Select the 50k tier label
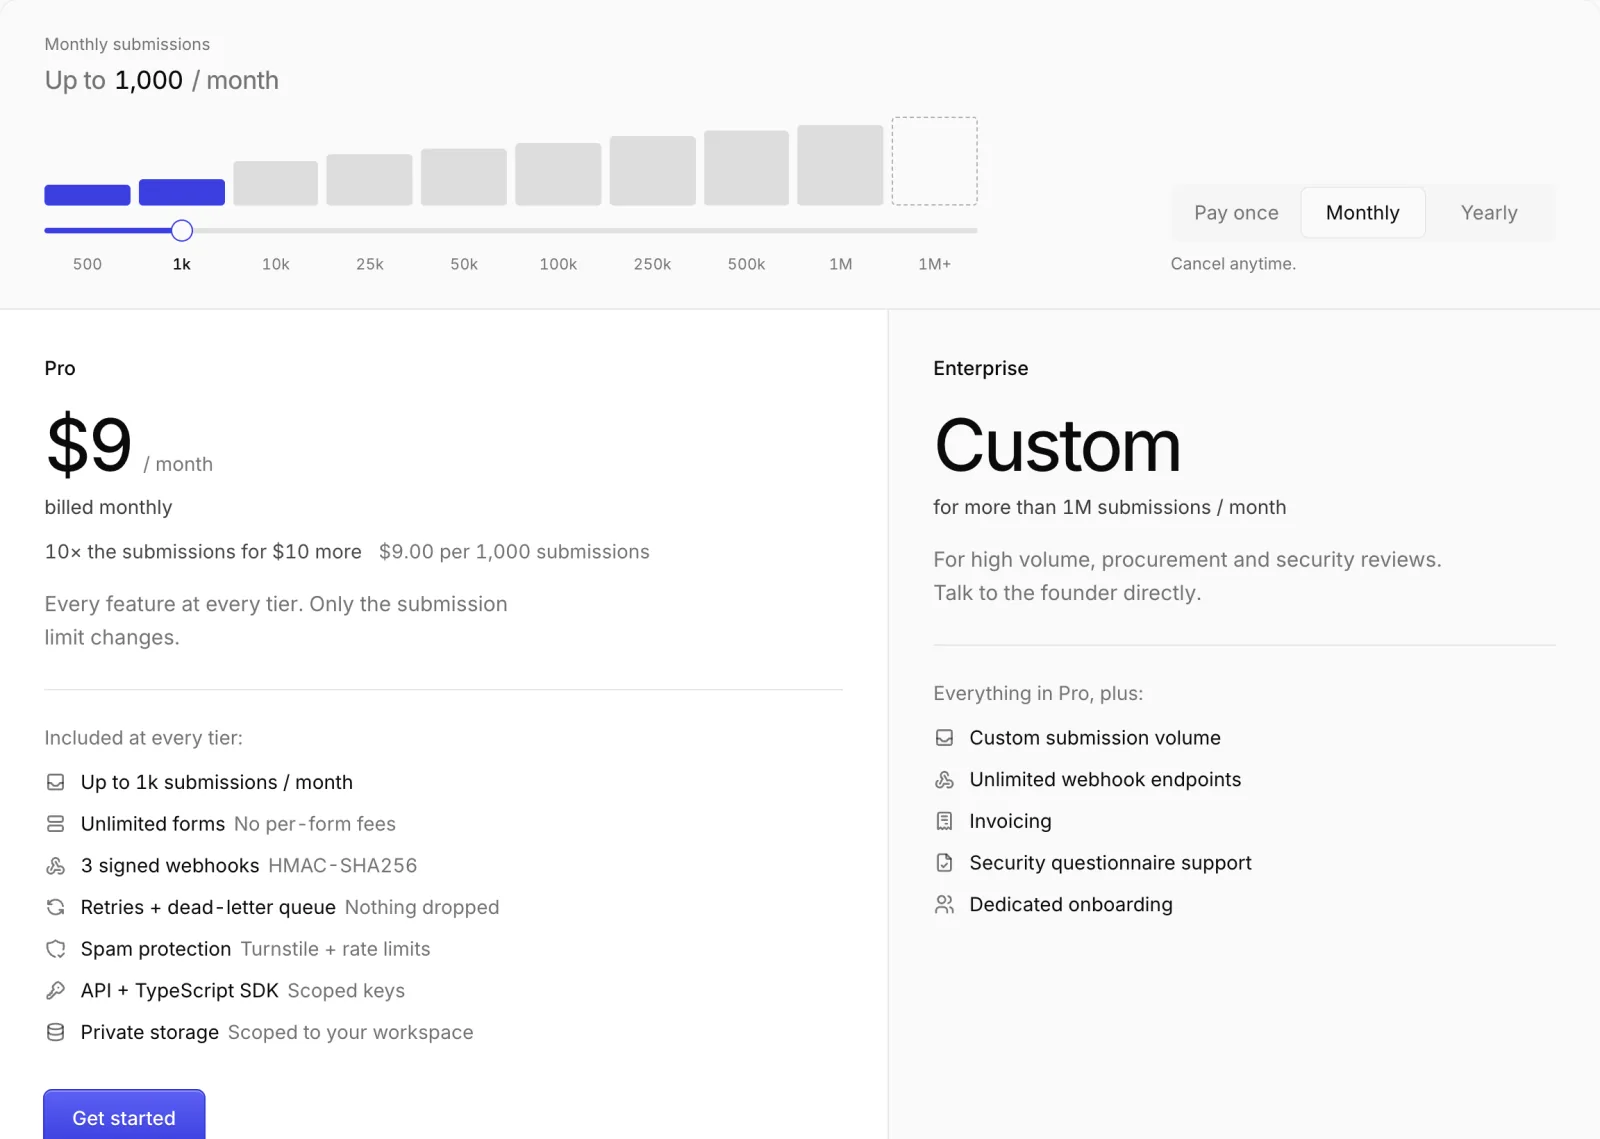 464,264
